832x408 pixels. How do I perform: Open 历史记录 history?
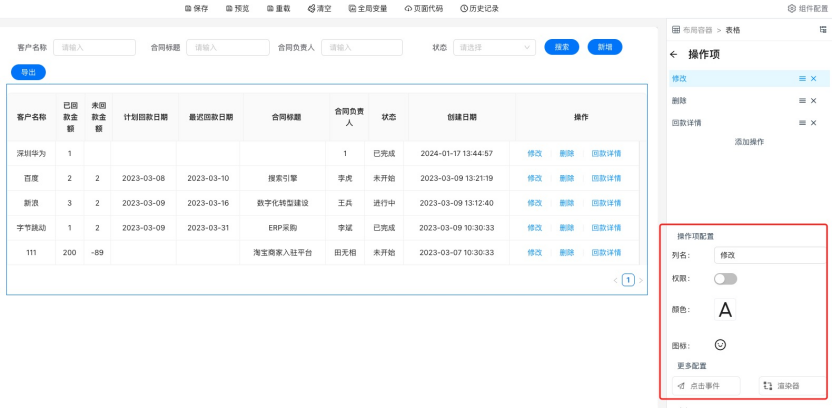tap(480, 8)
